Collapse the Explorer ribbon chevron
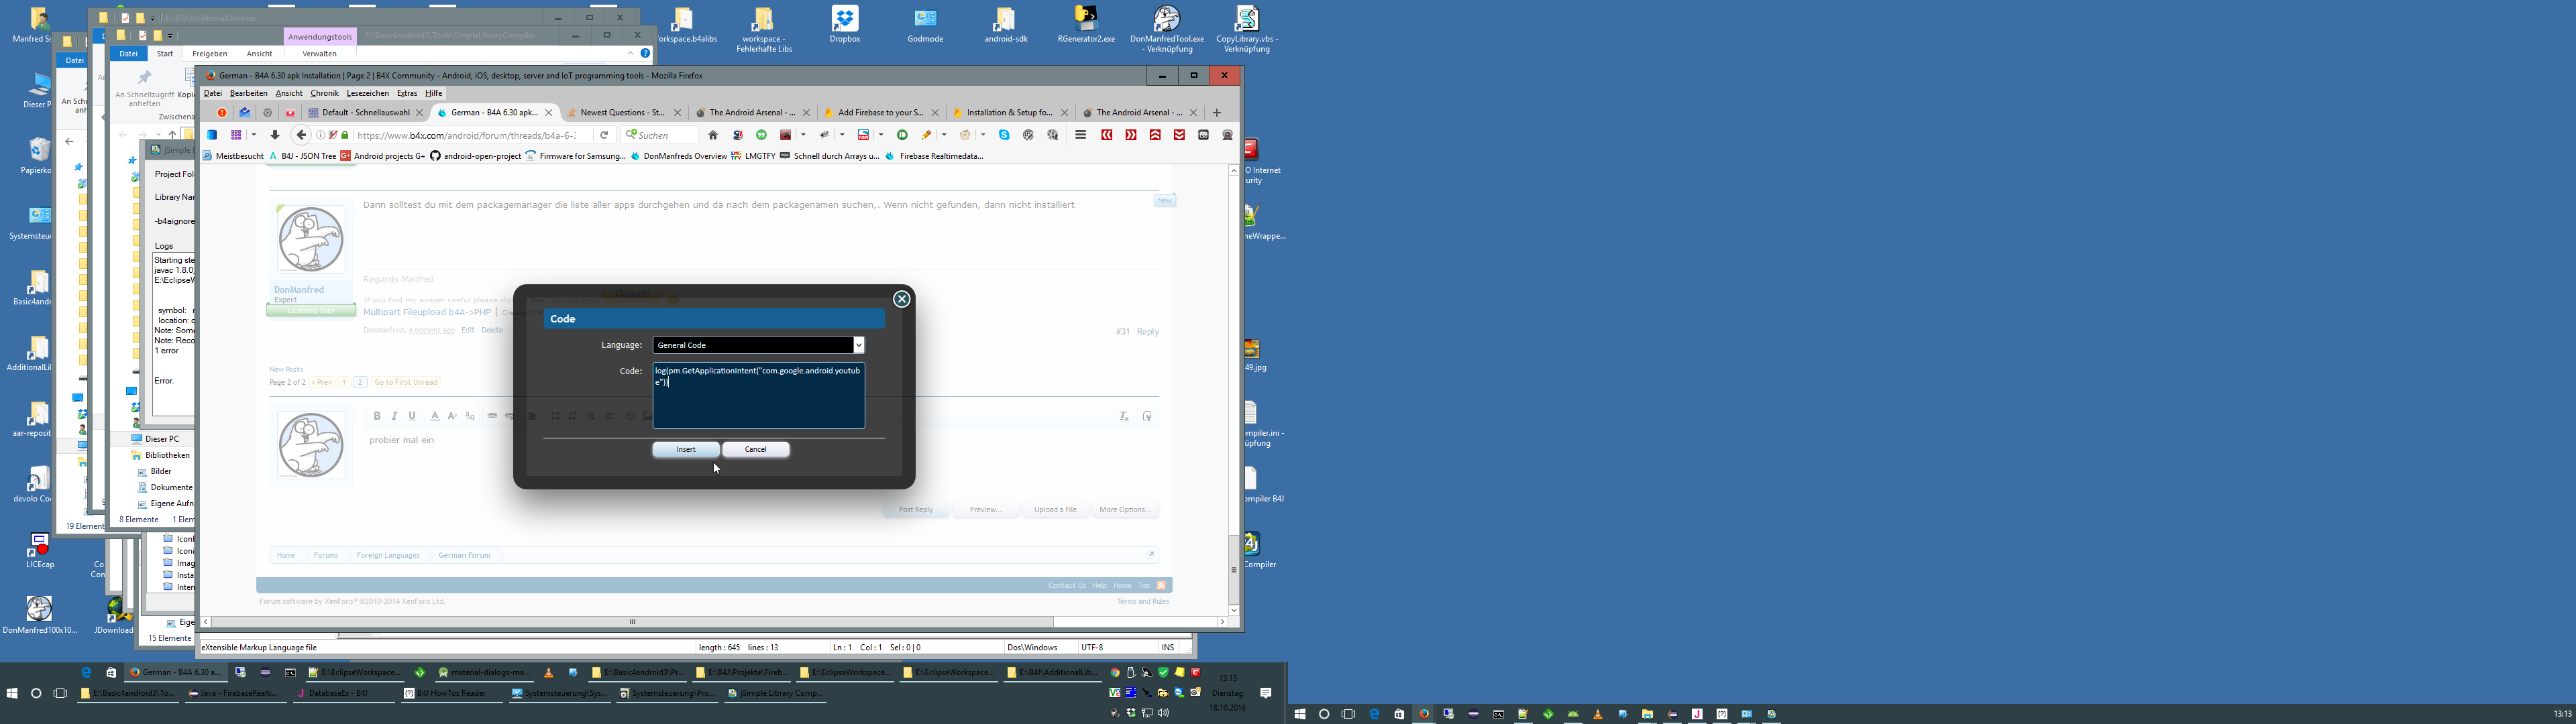Image resolution: width=2576 pixels, height=724 pixels. coord(631,53)
